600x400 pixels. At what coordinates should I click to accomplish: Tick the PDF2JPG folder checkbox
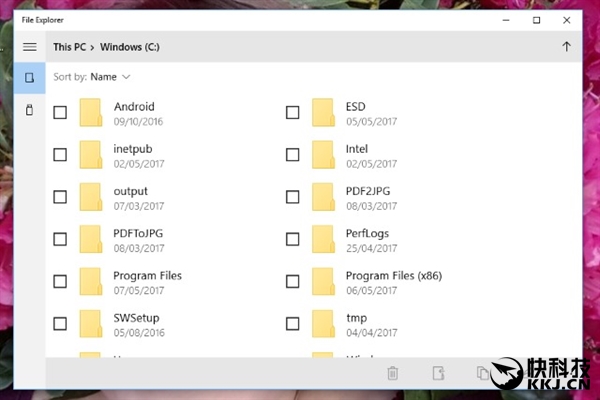coord(293,197)
